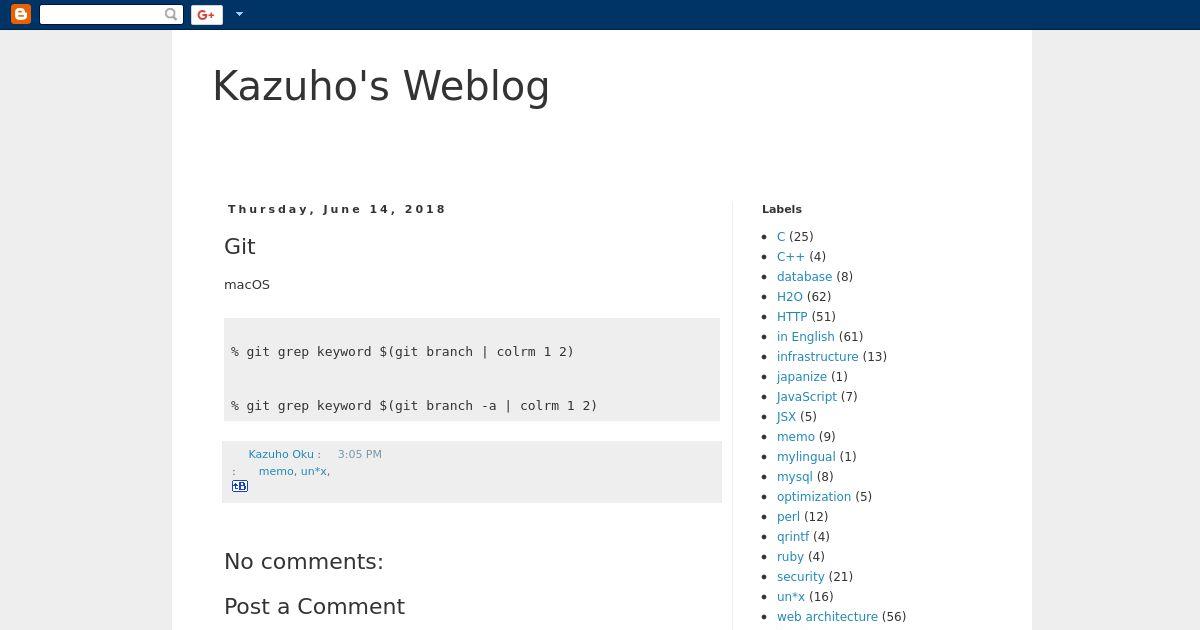Open the navbar dropdown arrow
The height and width of the screenshot is (630, 1200).
239,14
